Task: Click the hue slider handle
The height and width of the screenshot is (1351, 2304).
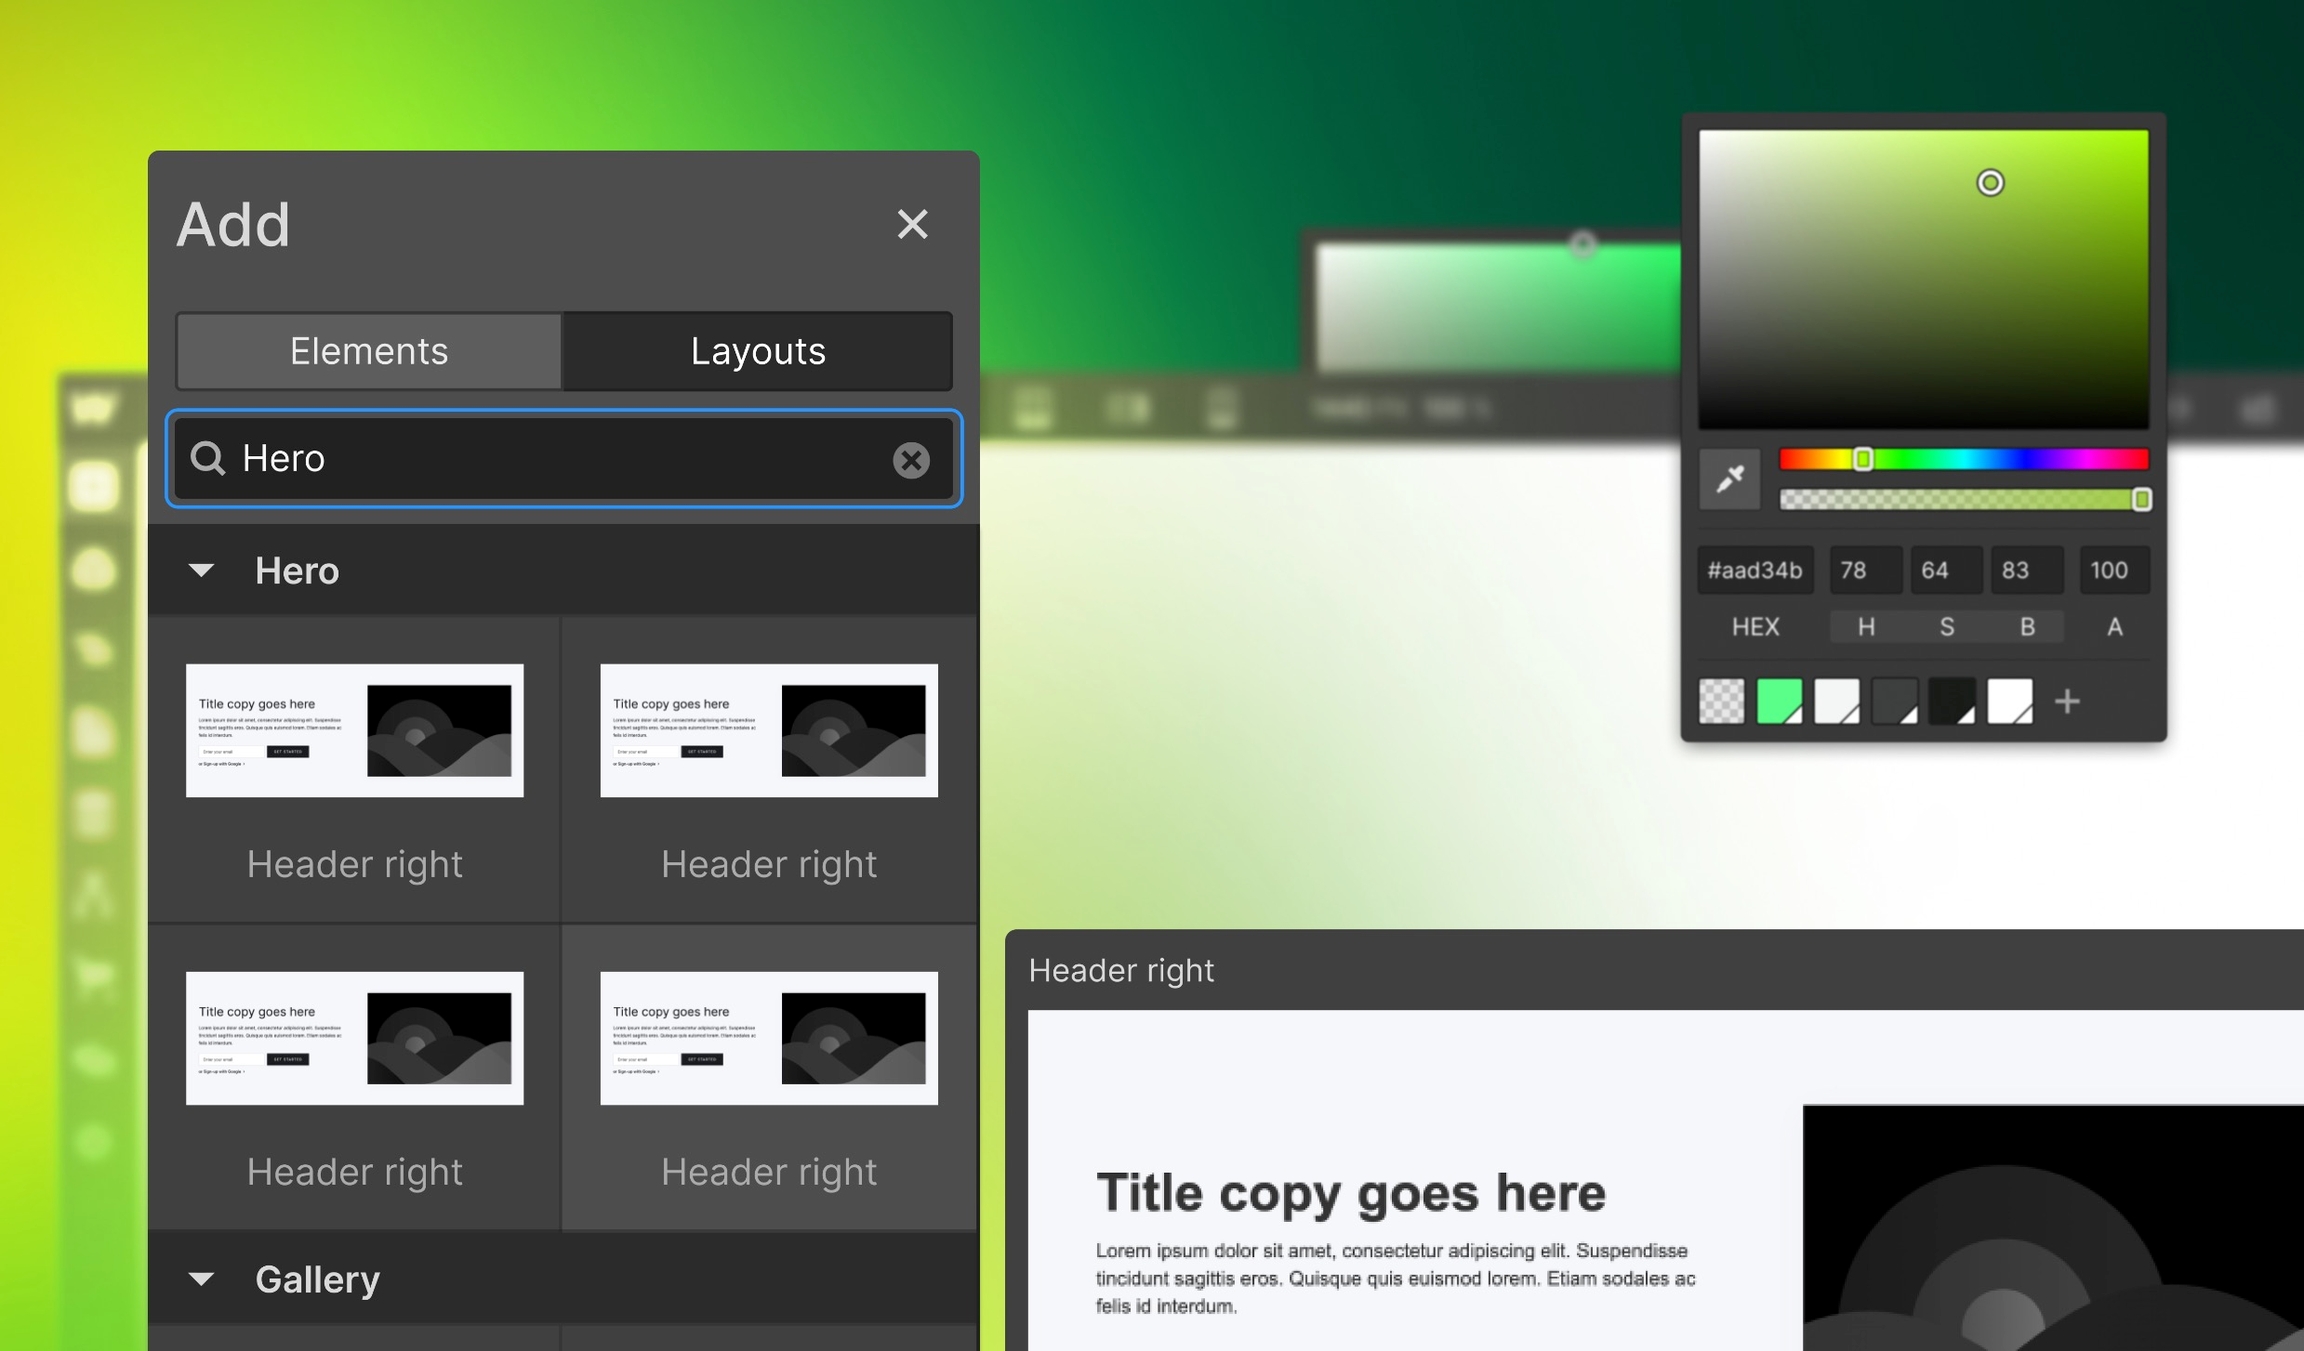Action: pos(1862,459)
